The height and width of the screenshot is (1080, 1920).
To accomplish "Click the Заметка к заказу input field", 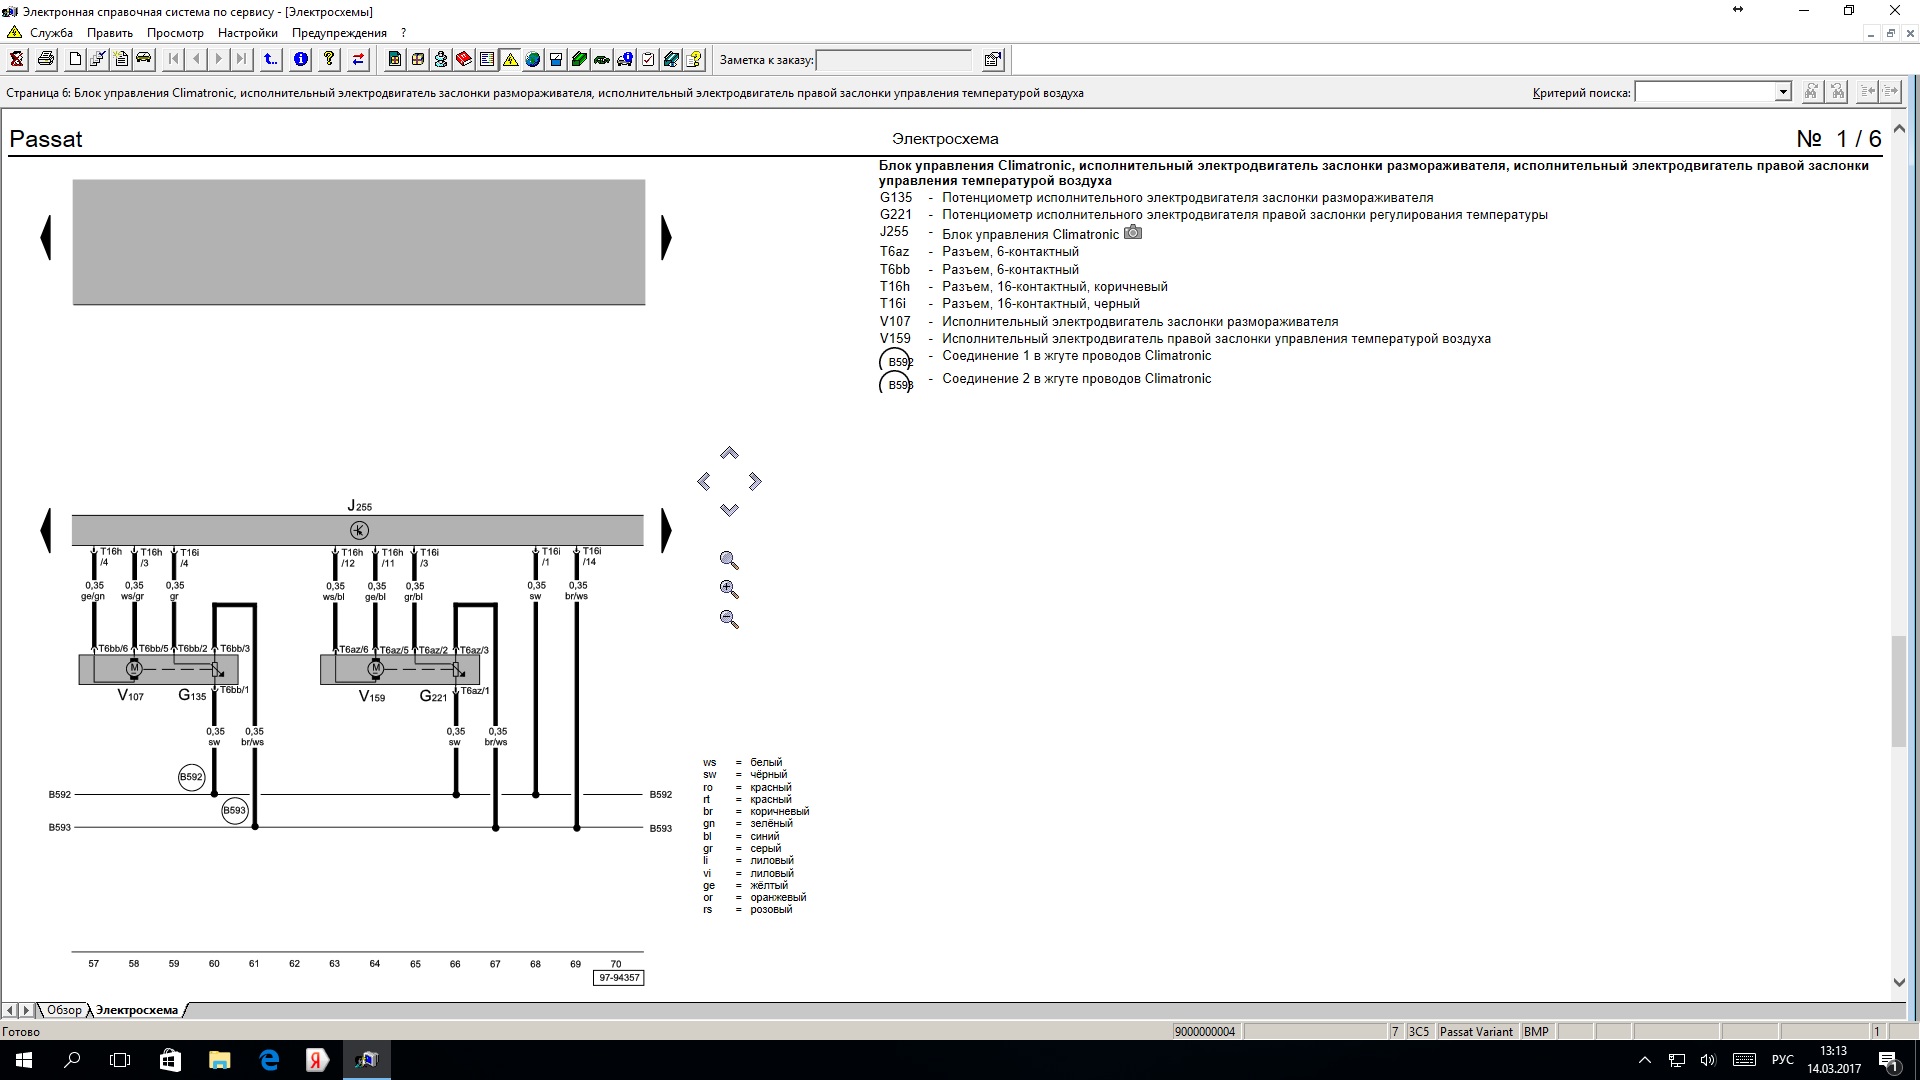I will 893,60.
